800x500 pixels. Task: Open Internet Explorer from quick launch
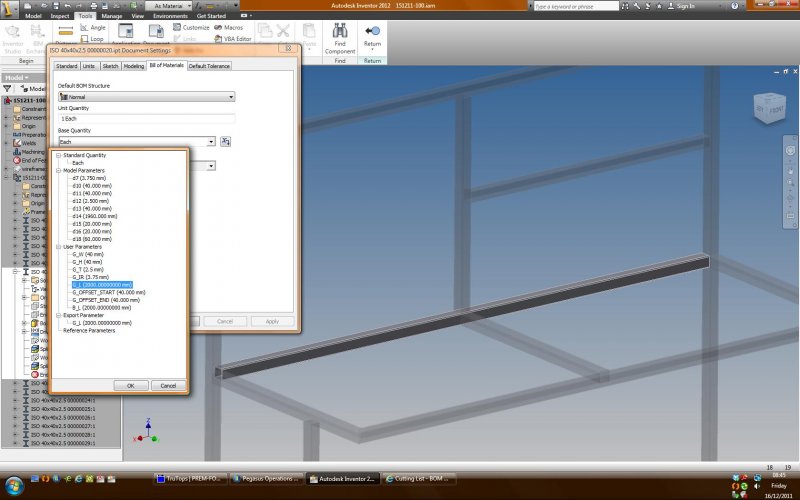(79, 479)
